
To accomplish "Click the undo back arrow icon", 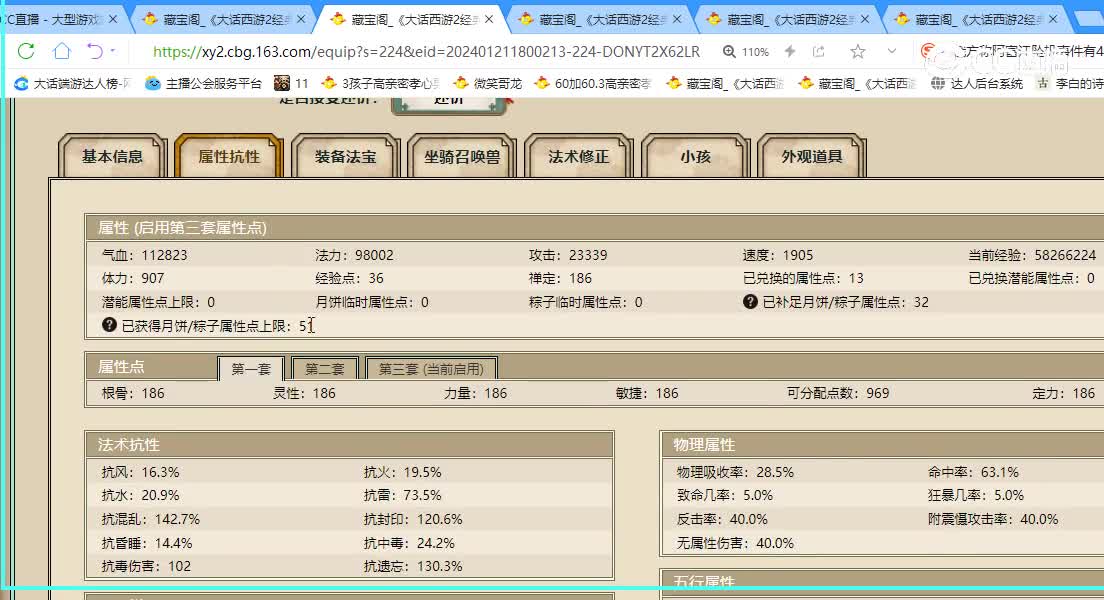I will [x=95, y=51].
